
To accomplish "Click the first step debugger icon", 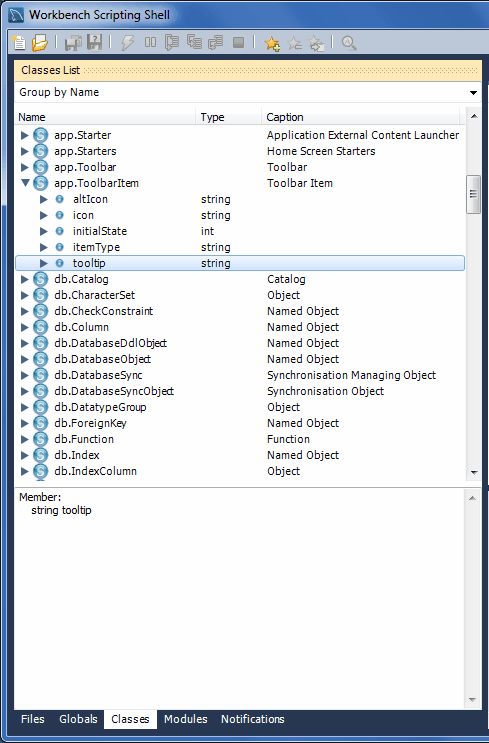I will coord(172,43).
